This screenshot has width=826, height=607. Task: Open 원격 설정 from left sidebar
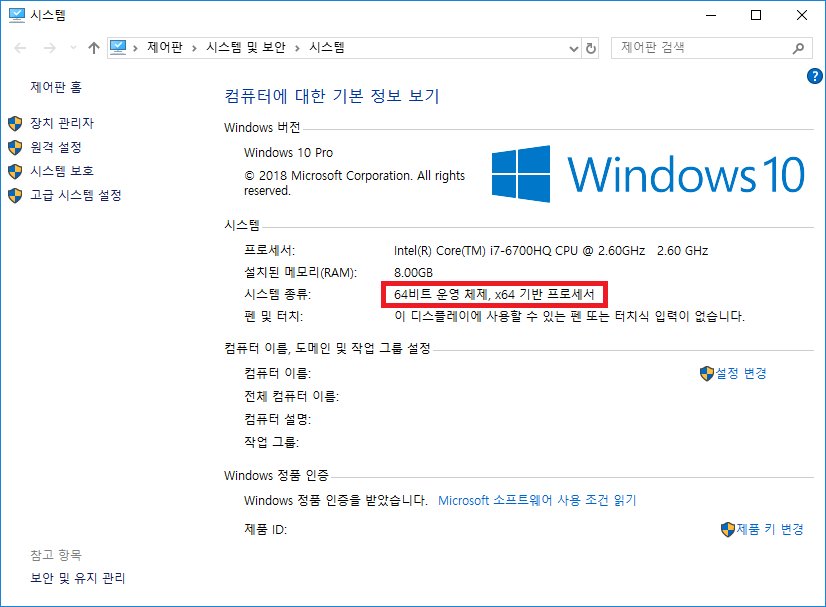[x=56, y=147]
